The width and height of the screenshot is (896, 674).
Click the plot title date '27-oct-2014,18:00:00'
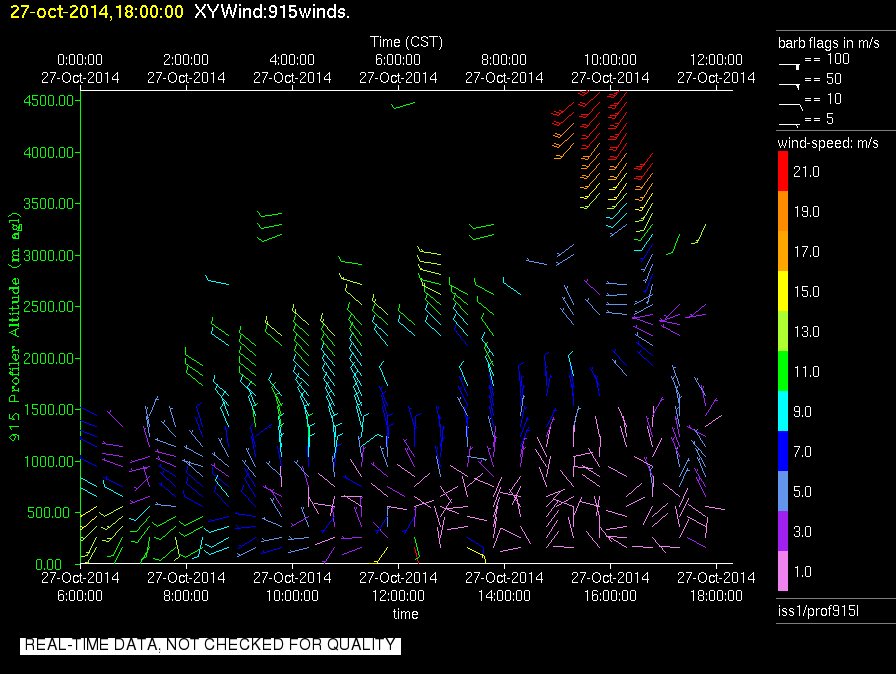click(97, 11)
